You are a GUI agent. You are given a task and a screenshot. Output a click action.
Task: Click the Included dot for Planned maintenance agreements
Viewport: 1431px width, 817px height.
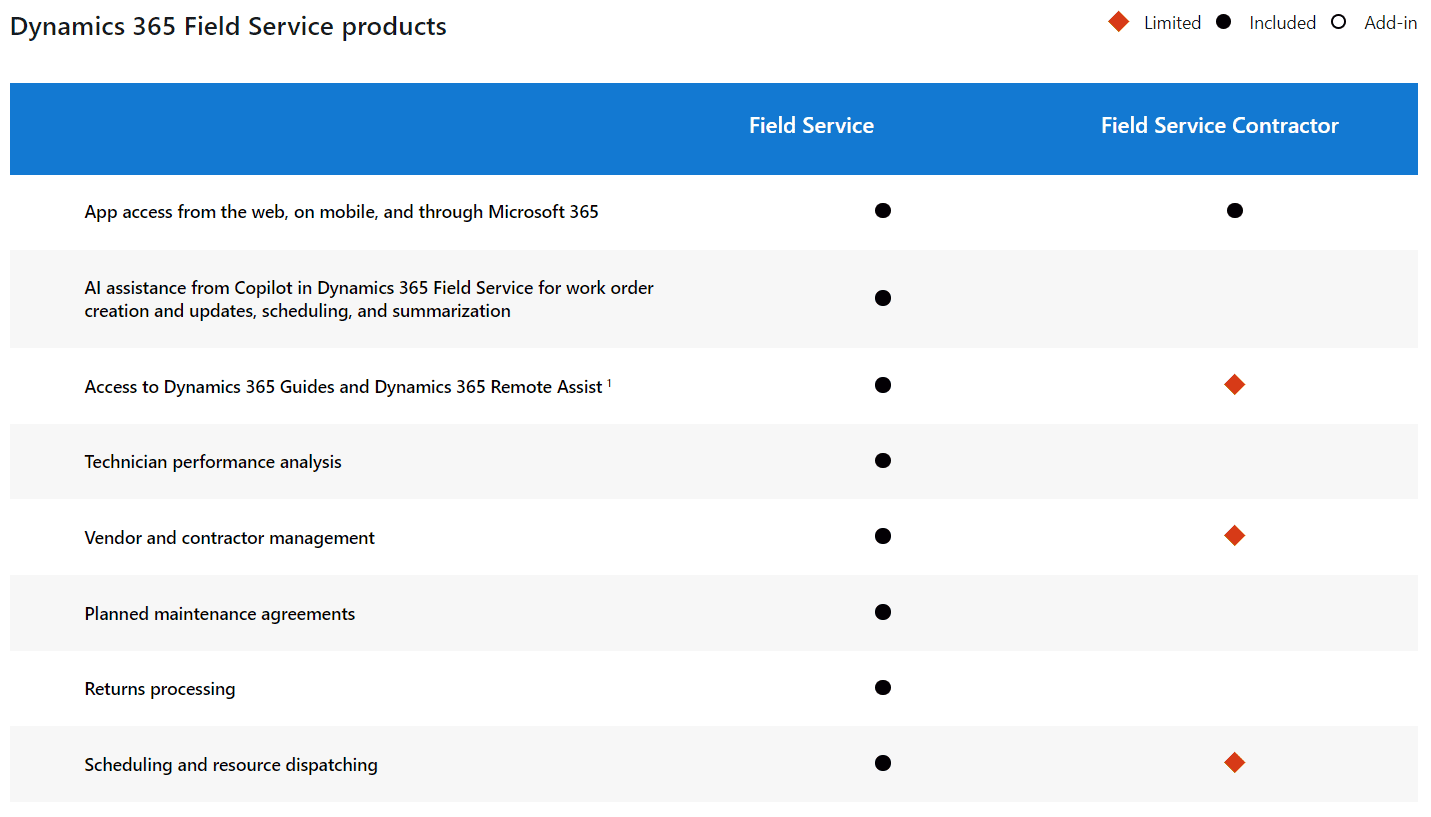point(882,612)
